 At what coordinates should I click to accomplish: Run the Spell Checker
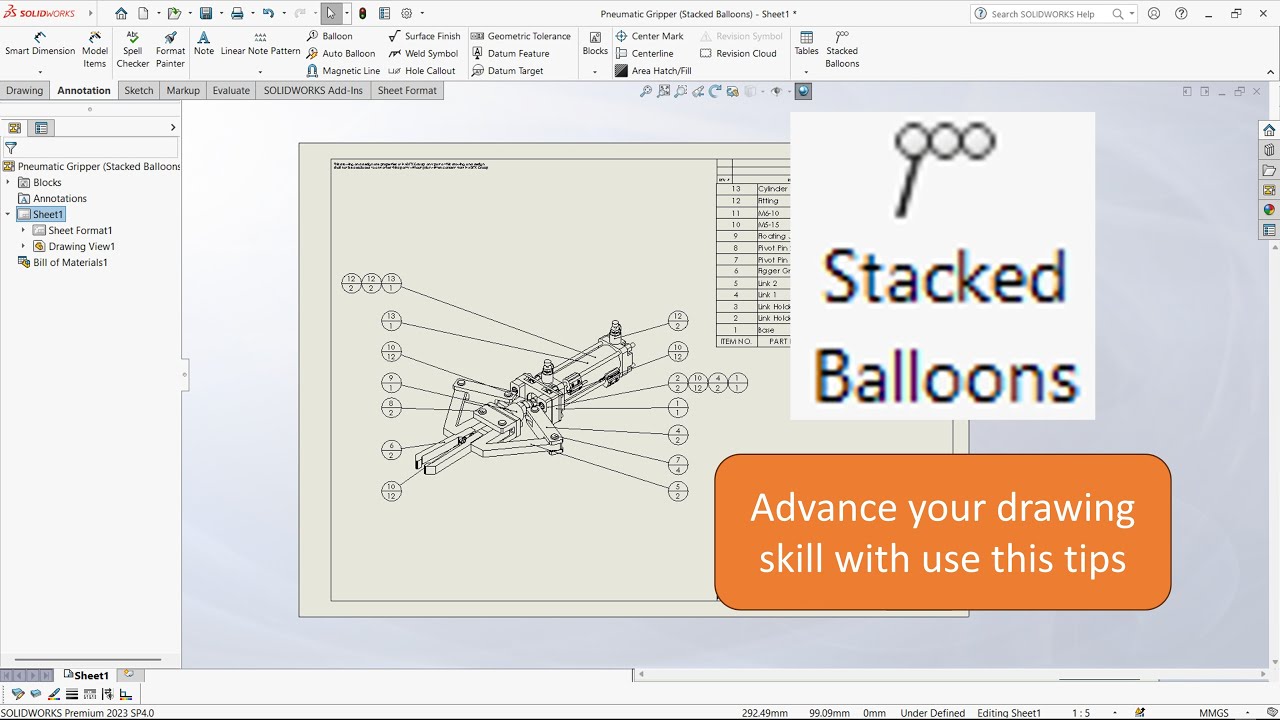(x=132, y=50)
